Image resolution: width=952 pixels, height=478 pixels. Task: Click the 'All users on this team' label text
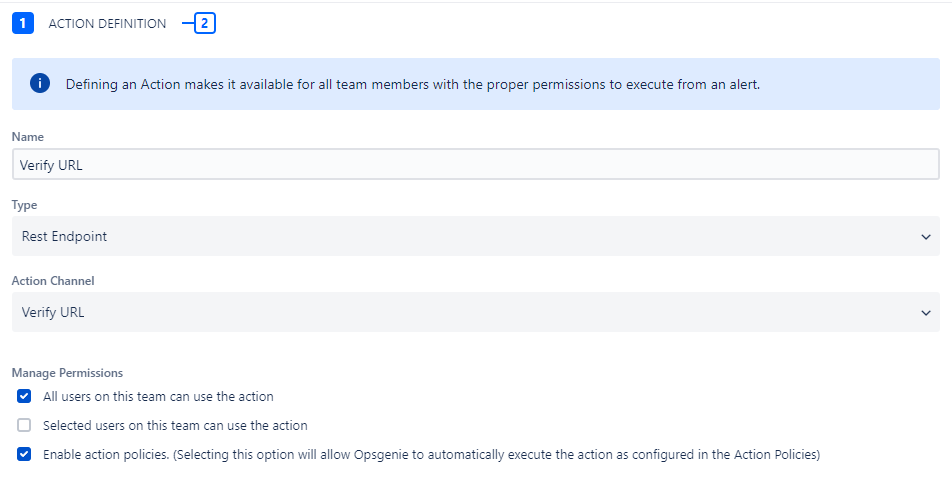(x=158, y=397)
